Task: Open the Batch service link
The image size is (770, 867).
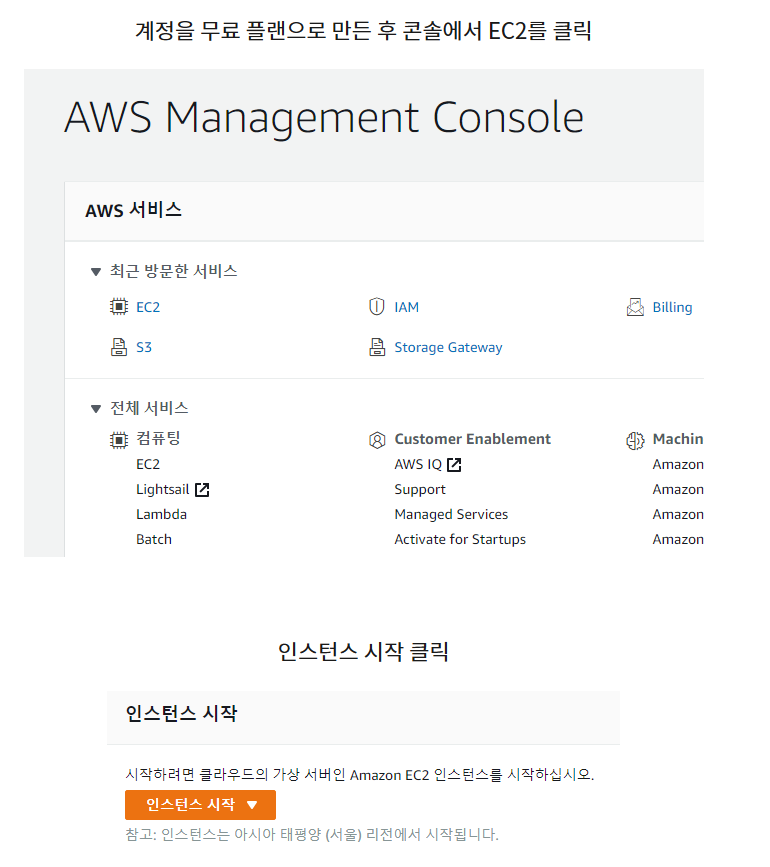Action: pos(153,538)
